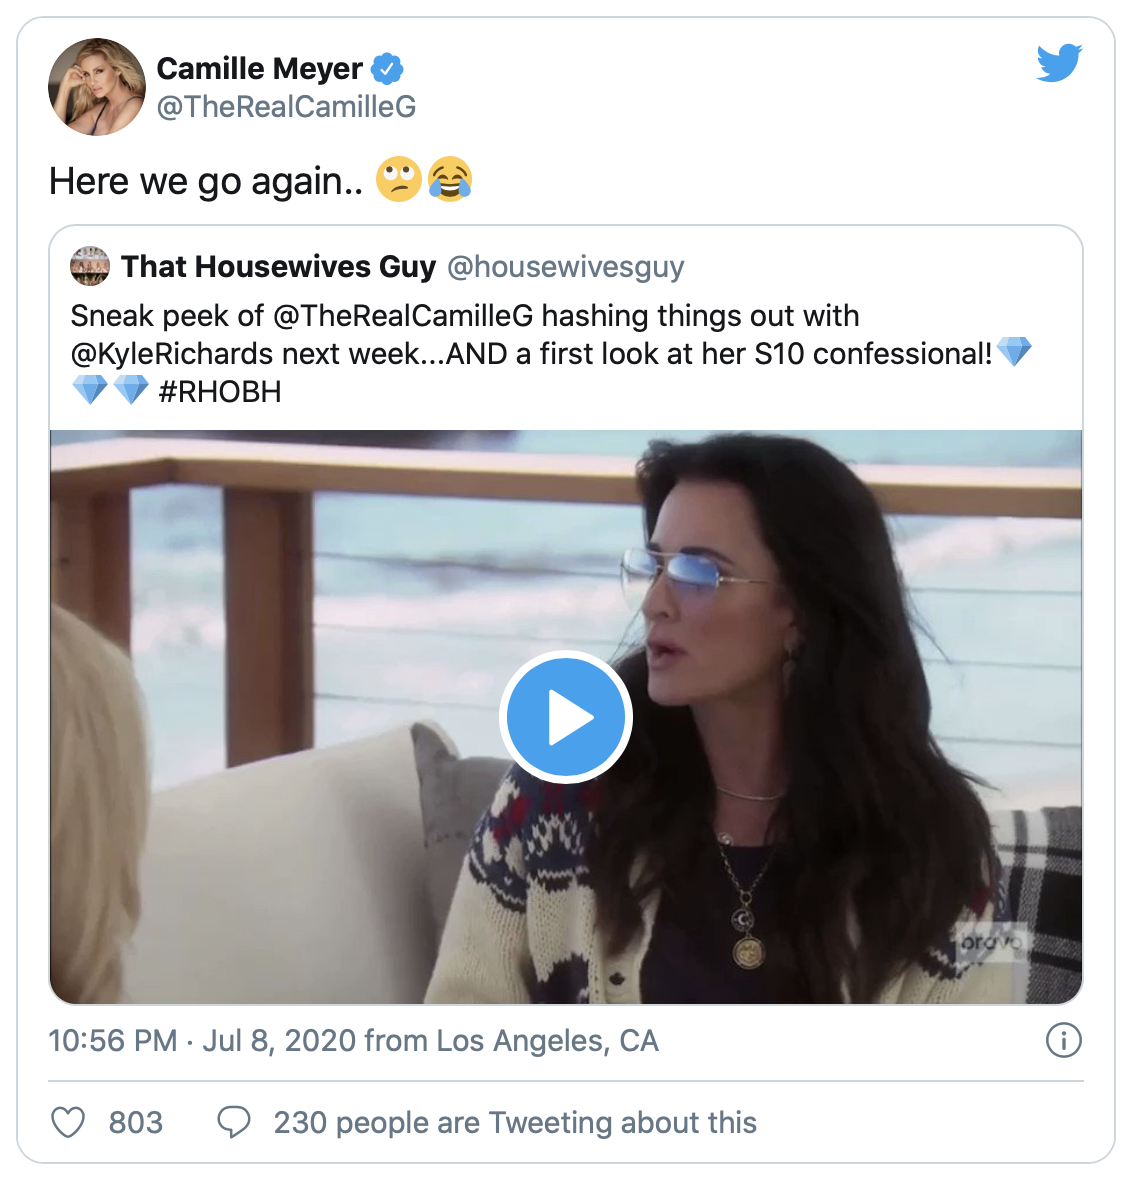
Task: Open the #RHOBH hashtag
Action: click(220, 391)
